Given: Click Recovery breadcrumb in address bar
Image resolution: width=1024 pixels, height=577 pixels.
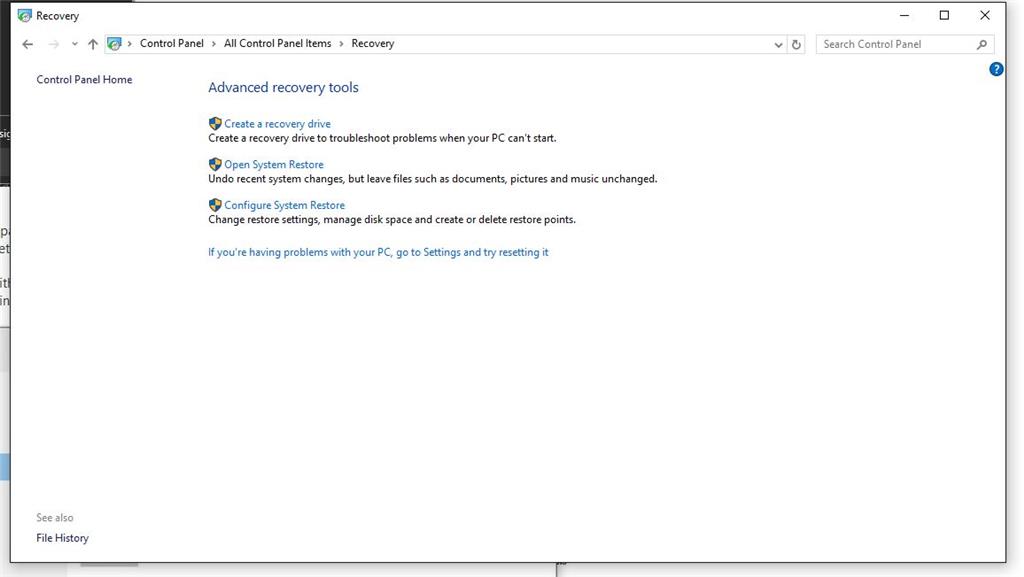Looking at the screenshot, I should tap(373, 44).
